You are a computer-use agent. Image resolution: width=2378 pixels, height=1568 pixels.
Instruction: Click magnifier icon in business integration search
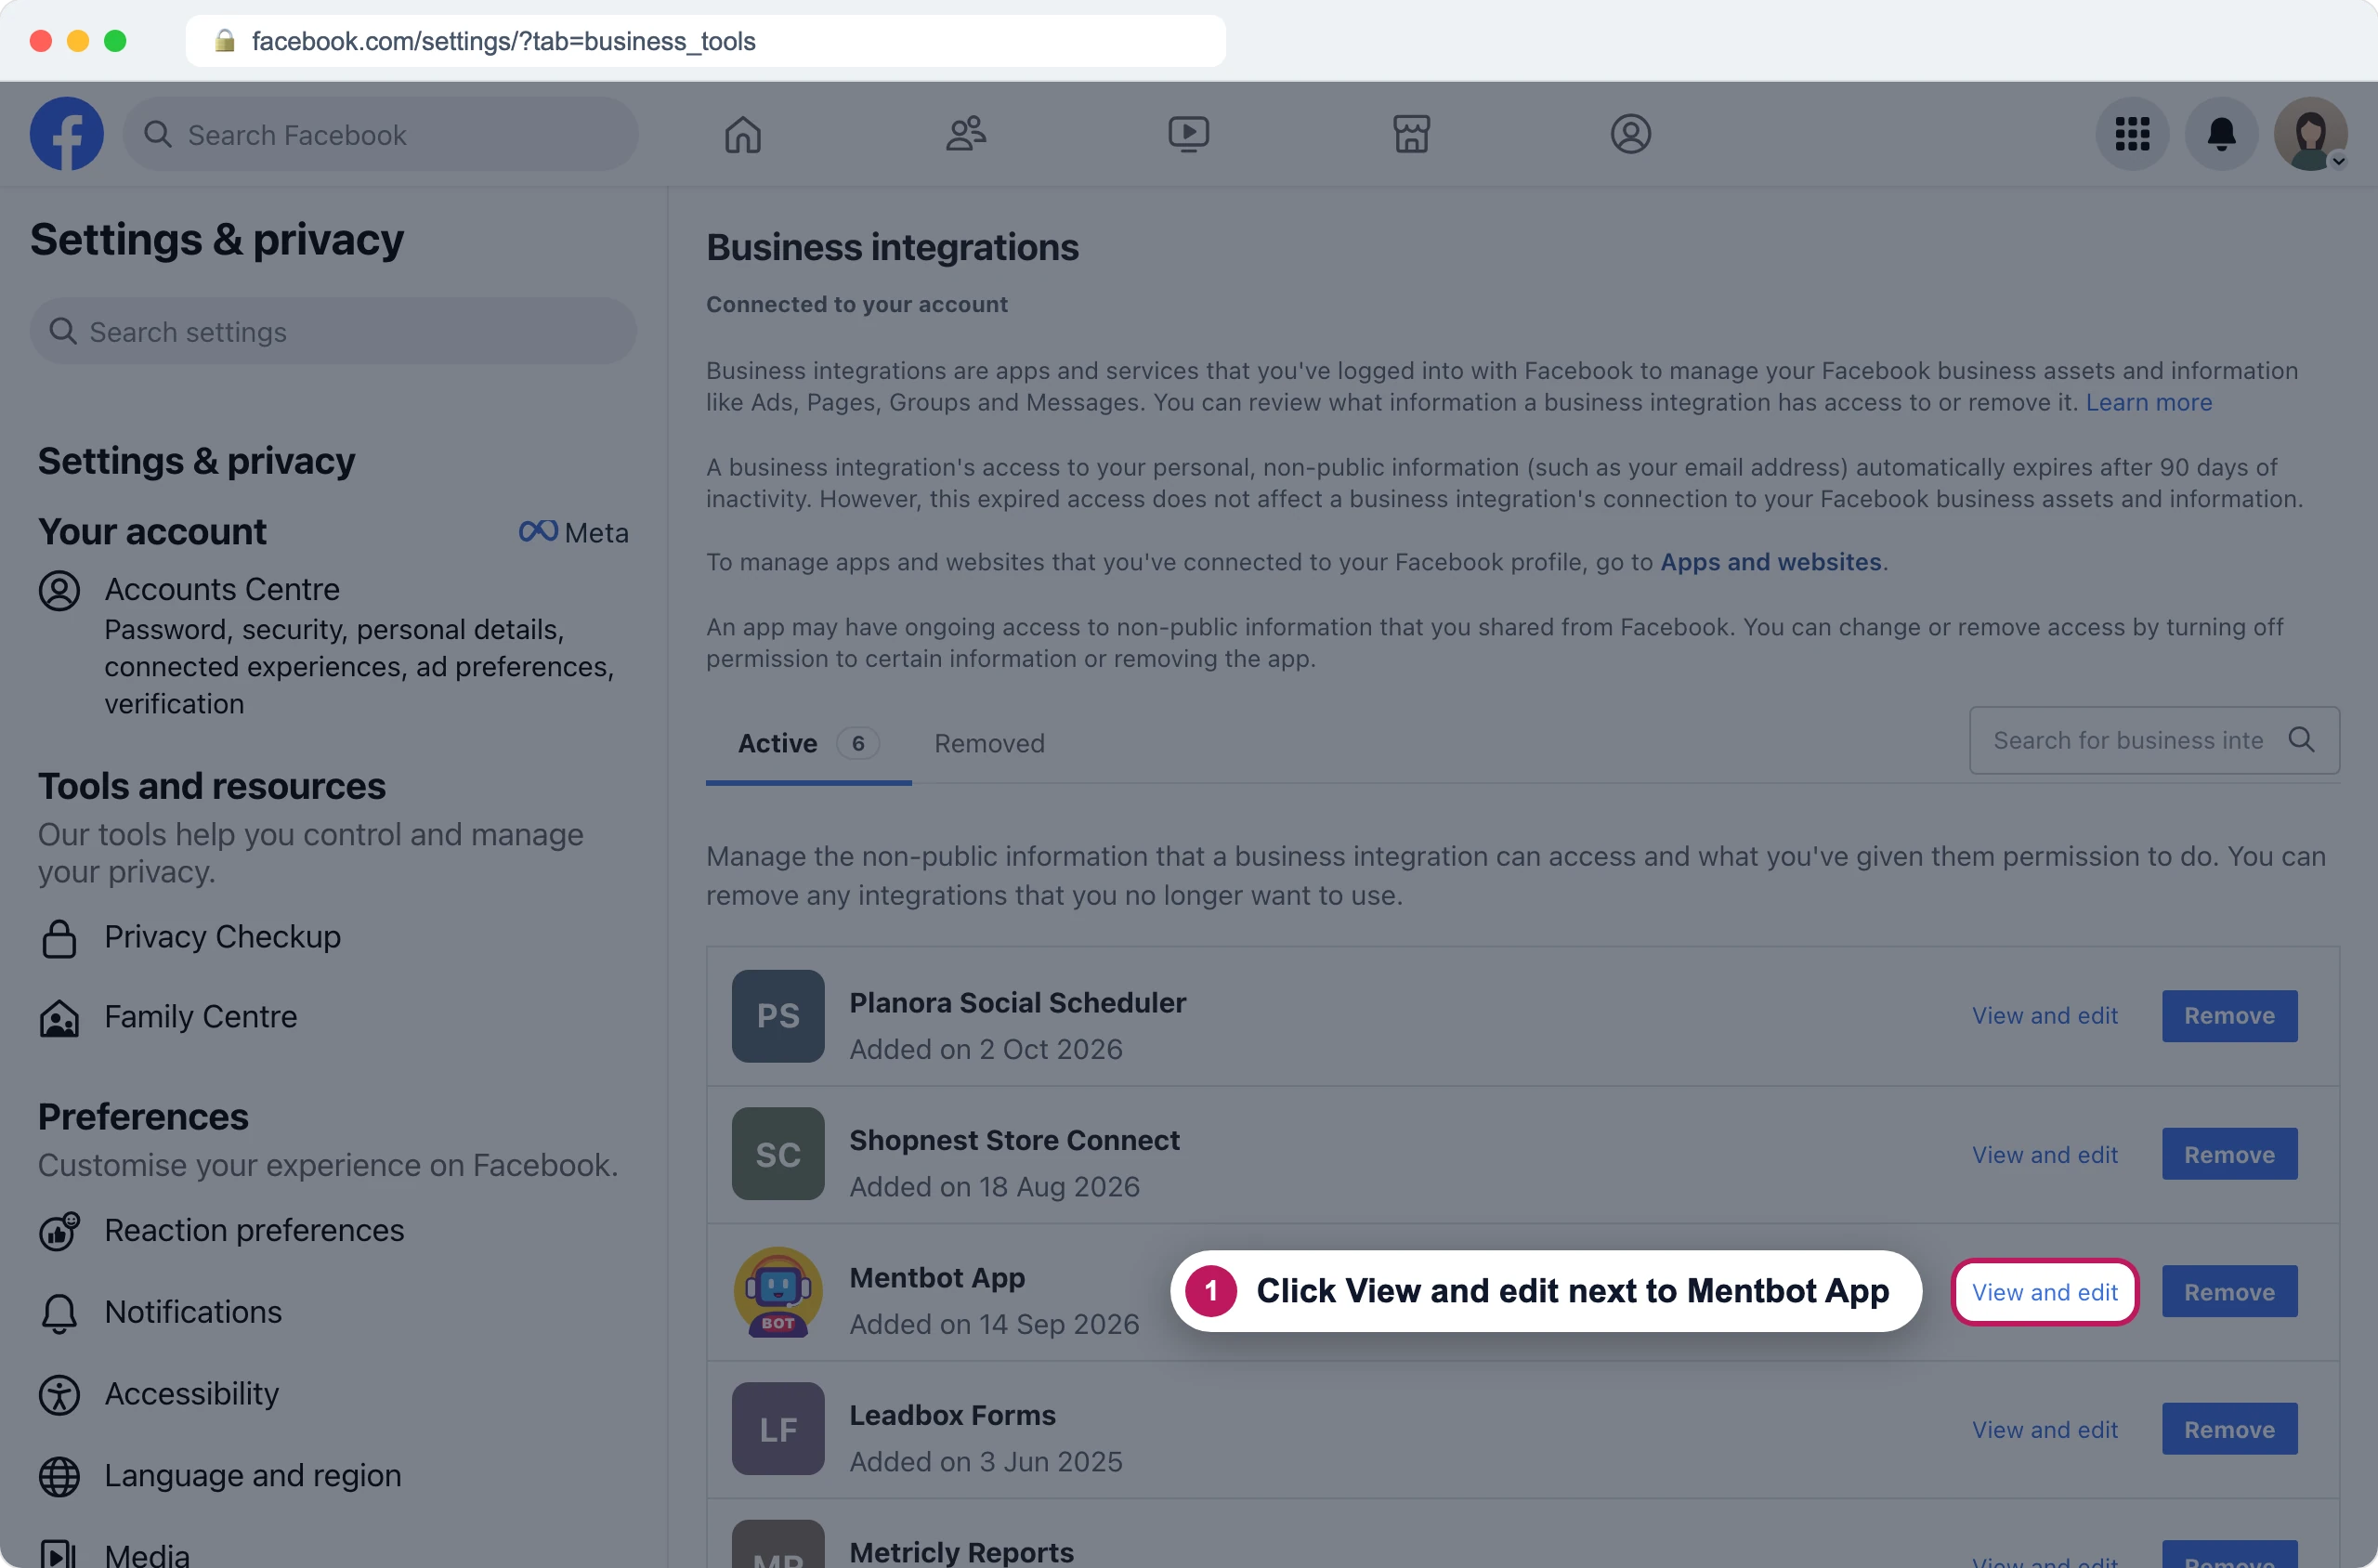pos(2301,740)
